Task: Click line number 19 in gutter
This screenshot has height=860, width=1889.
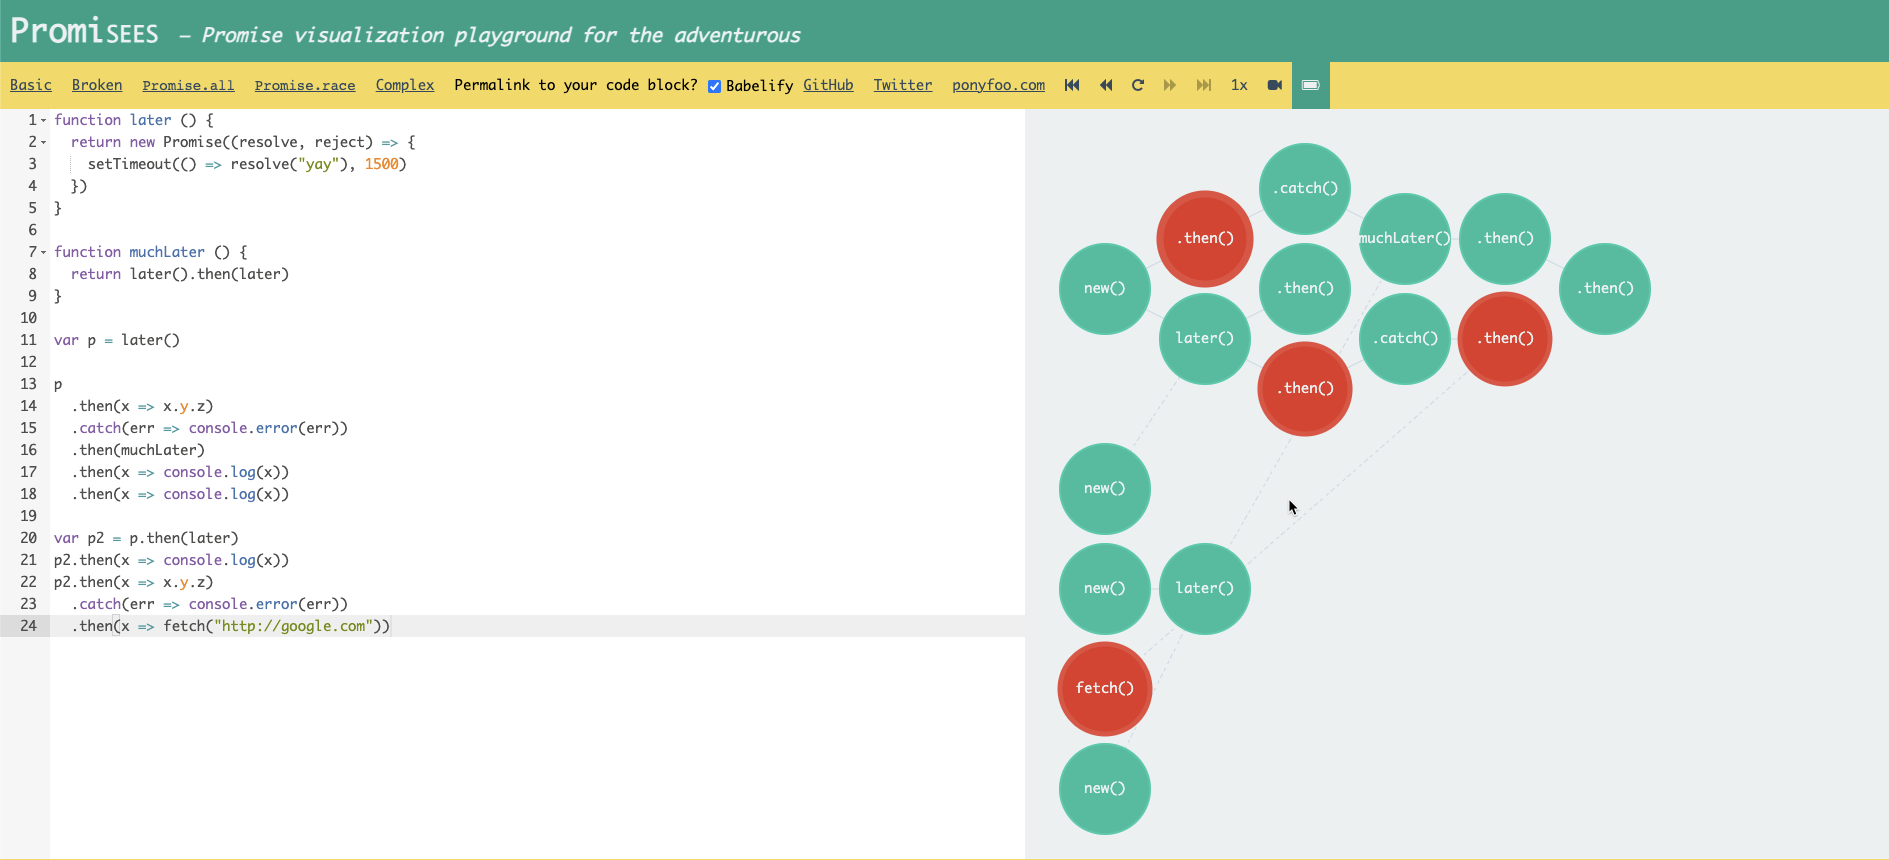Action: pyautogui.click(x=28, y=516)
